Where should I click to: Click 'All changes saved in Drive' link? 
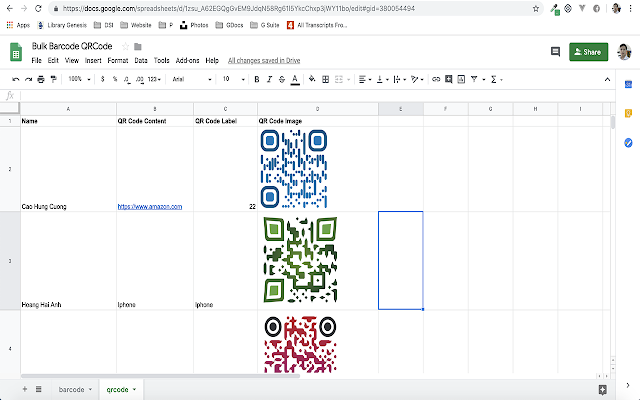[264, 60]
